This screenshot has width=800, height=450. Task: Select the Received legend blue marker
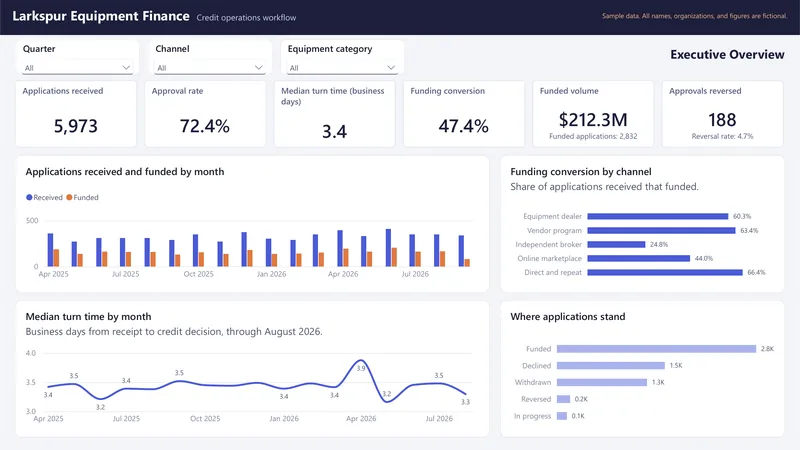[x=29, y=197]
